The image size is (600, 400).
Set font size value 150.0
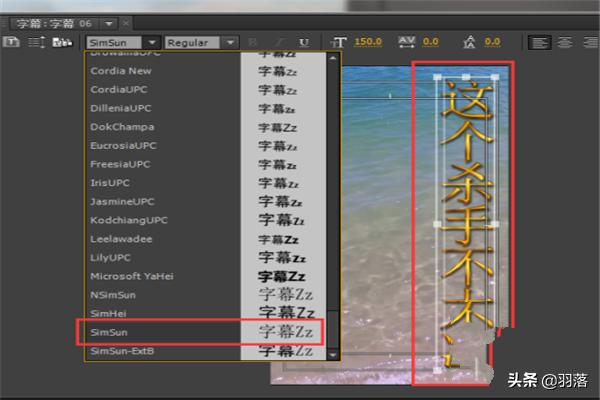(x=368, y=42)
